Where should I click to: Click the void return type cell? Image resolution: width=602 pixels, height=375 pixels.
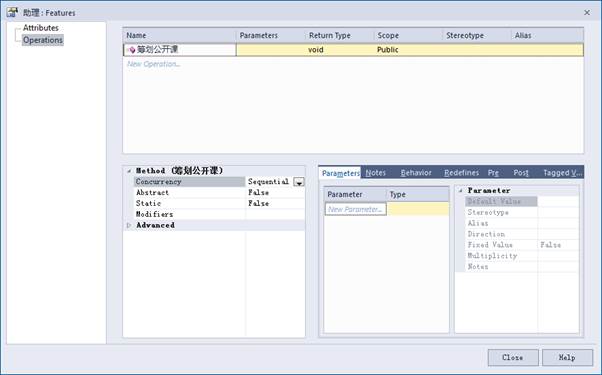(316, 50)
